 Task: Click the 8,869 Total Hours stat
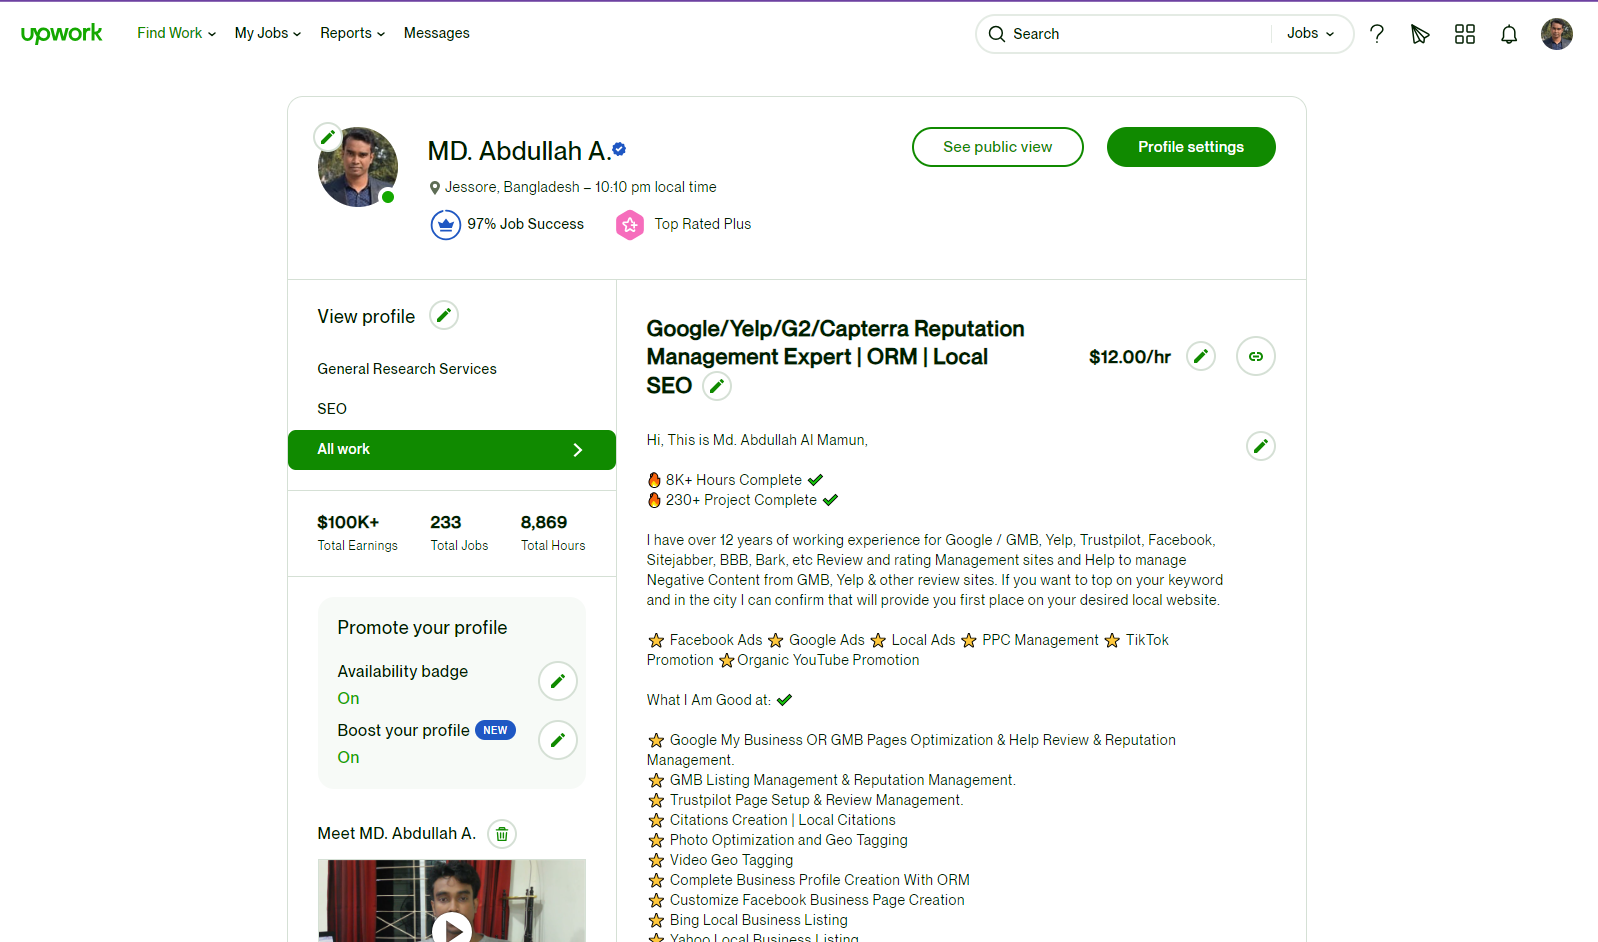pyautogui.click(x=553, y=533)
